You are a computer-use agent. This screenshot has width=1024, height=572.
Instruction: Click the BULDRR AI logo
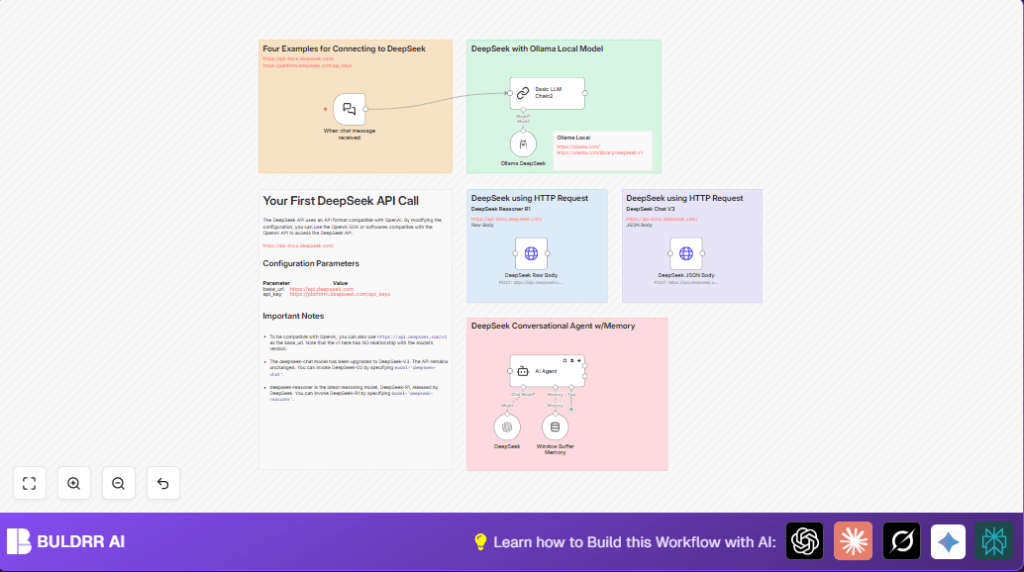click(x=66, y=541)
